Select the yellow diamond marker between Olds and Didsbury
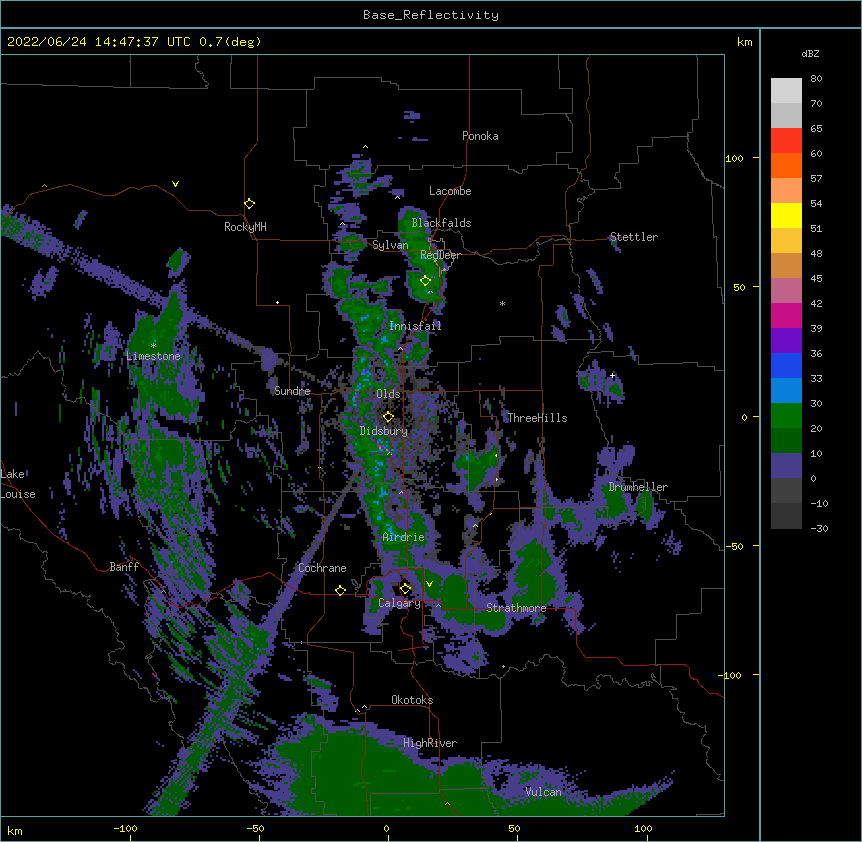This screenshot has width=862, height=842. [388, 417]
